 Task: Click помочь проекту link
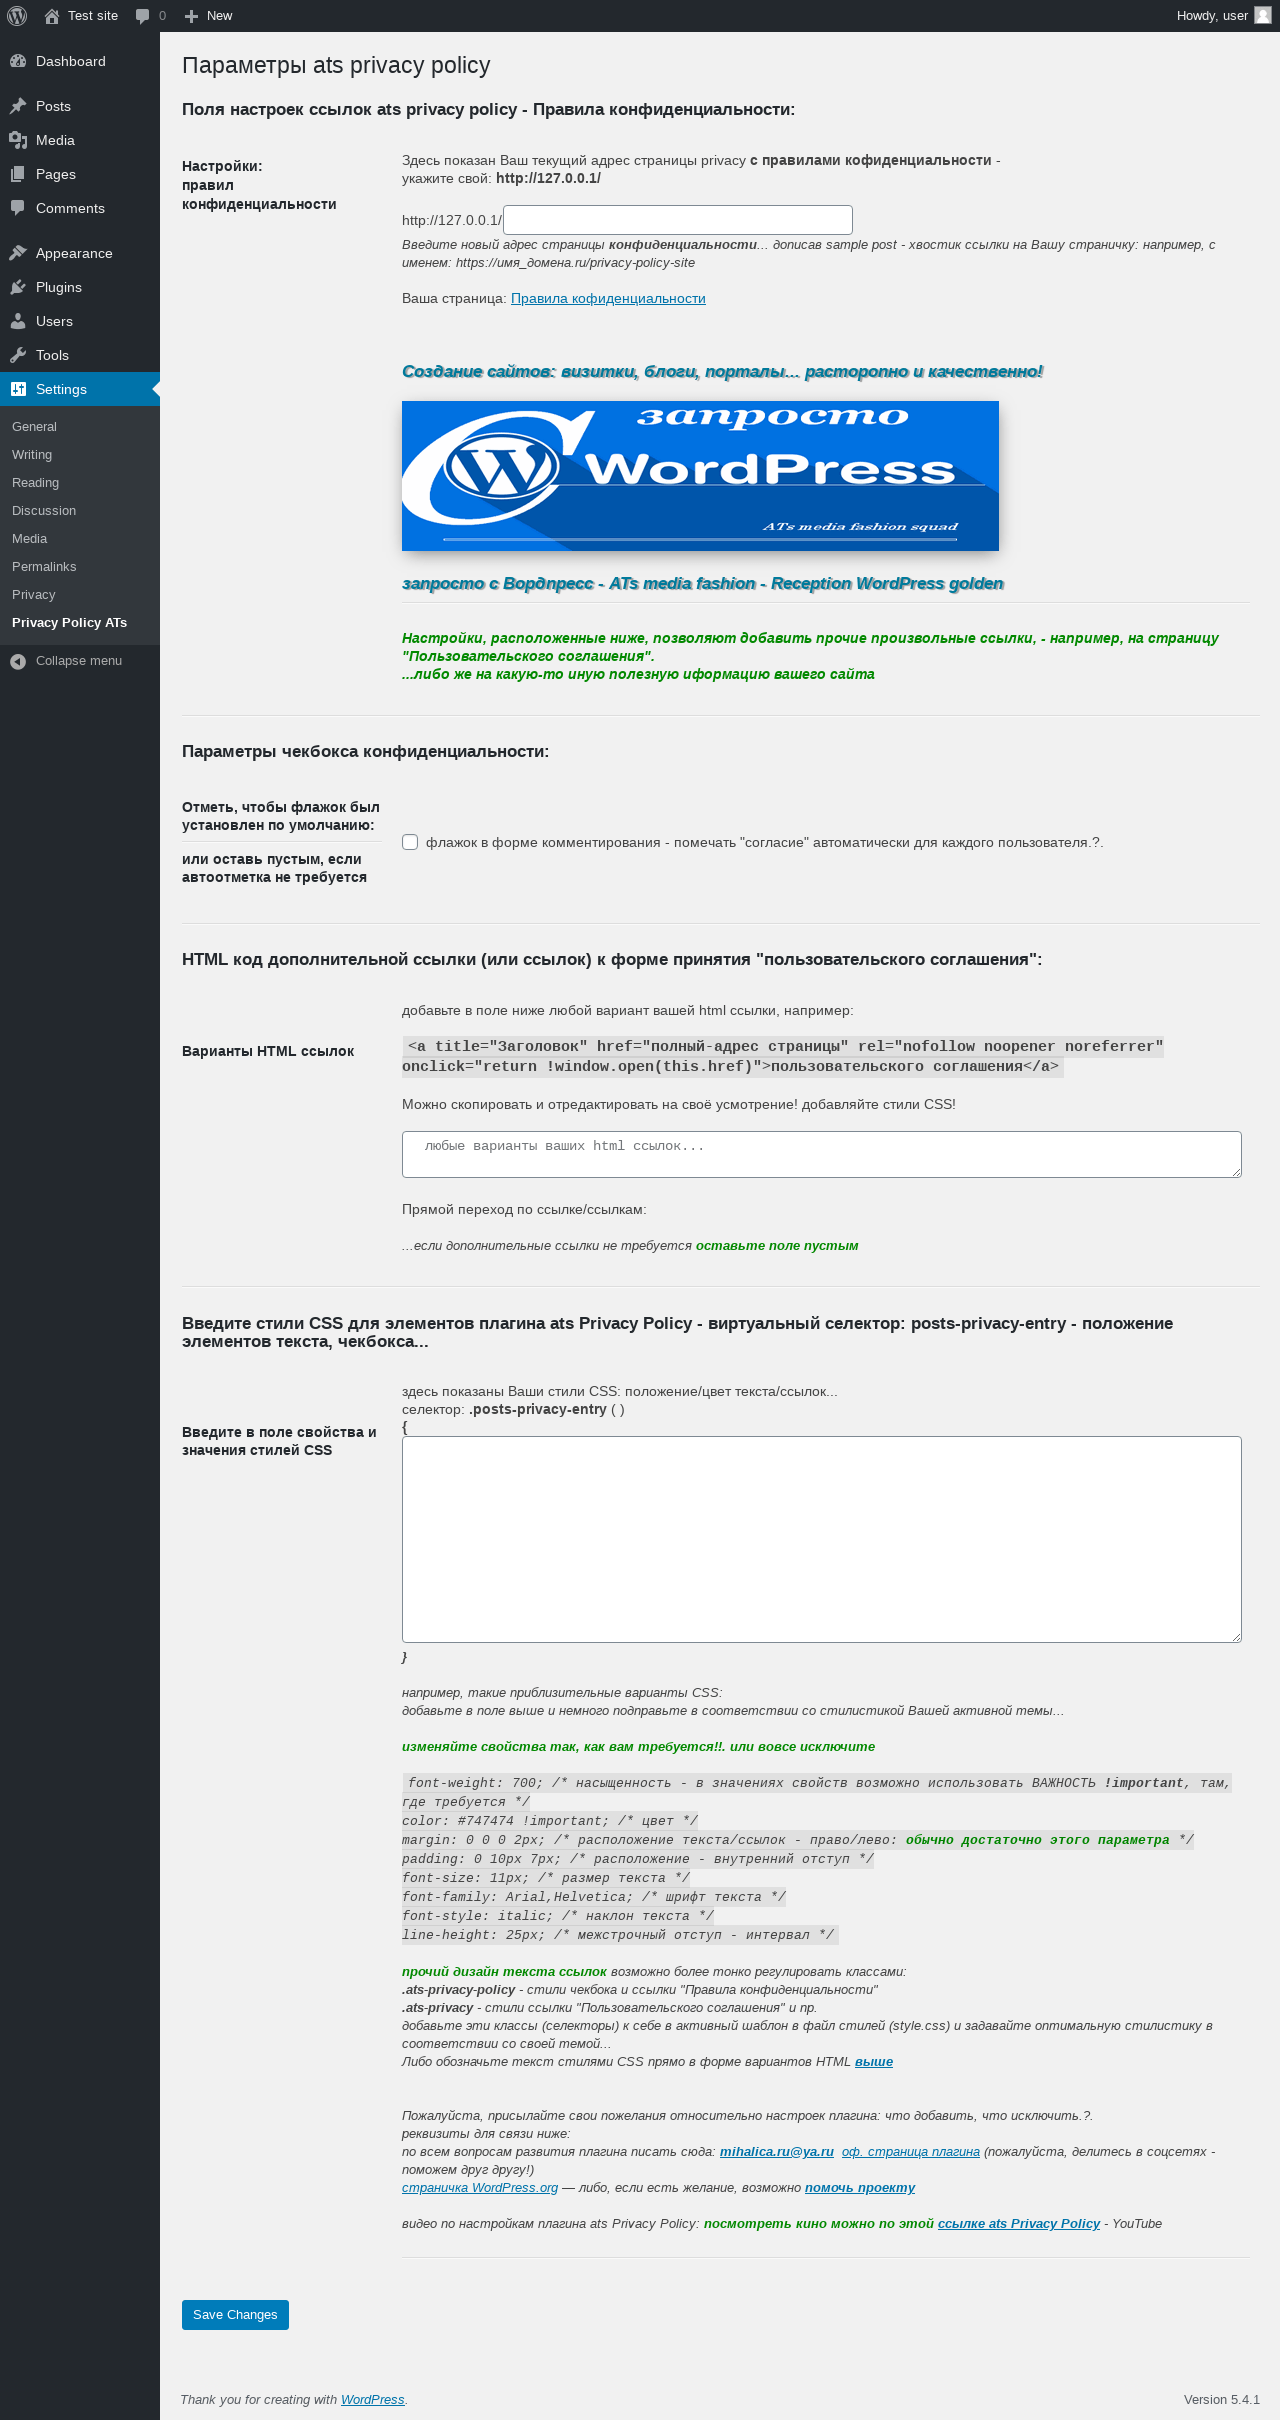click(x=860, y=2187)
